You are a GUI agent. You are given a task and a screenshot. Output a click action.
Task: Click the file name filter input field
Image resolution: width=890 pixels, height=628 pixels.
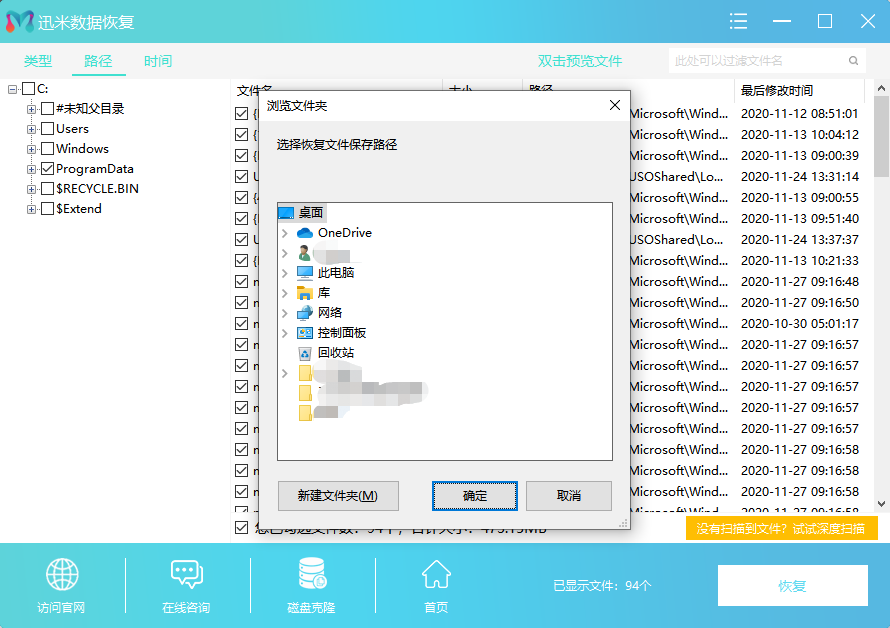point(760,60)
